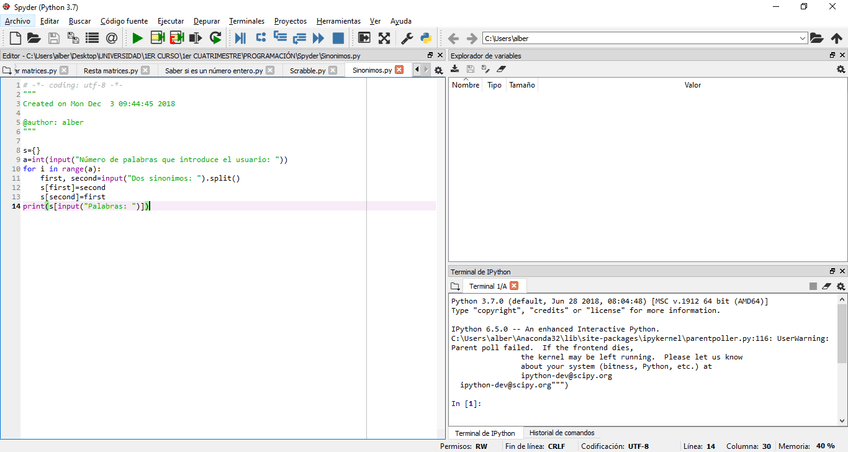Open the PYTHONPATH manager Python icon
Image resolution: width=848 pixels, height=452 pixels.
(x=425, y=38)
